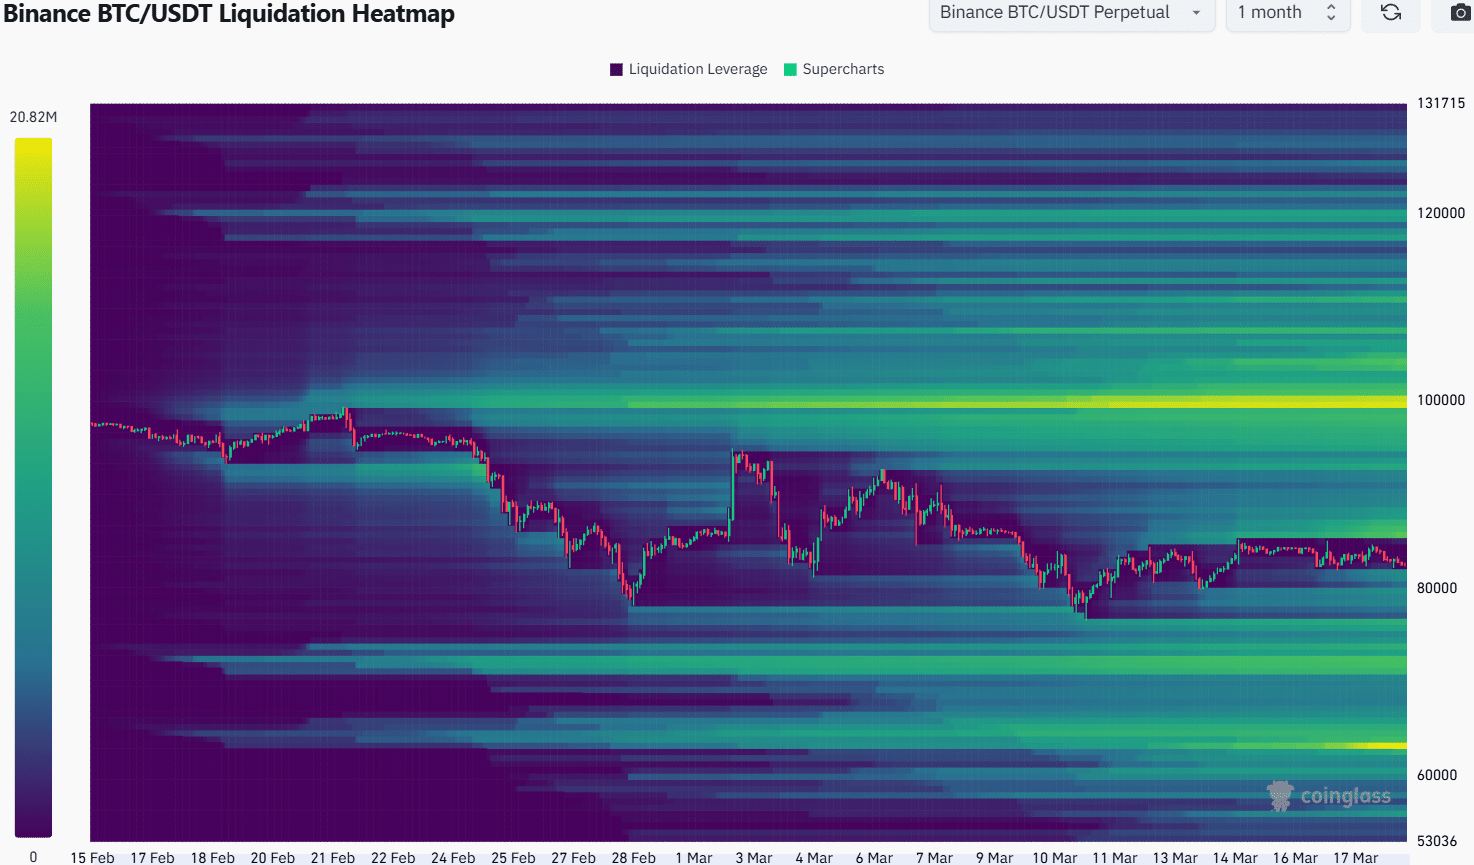1474x865 pixels.
Task: Click the 22 Feb date label
Action: 393,858
